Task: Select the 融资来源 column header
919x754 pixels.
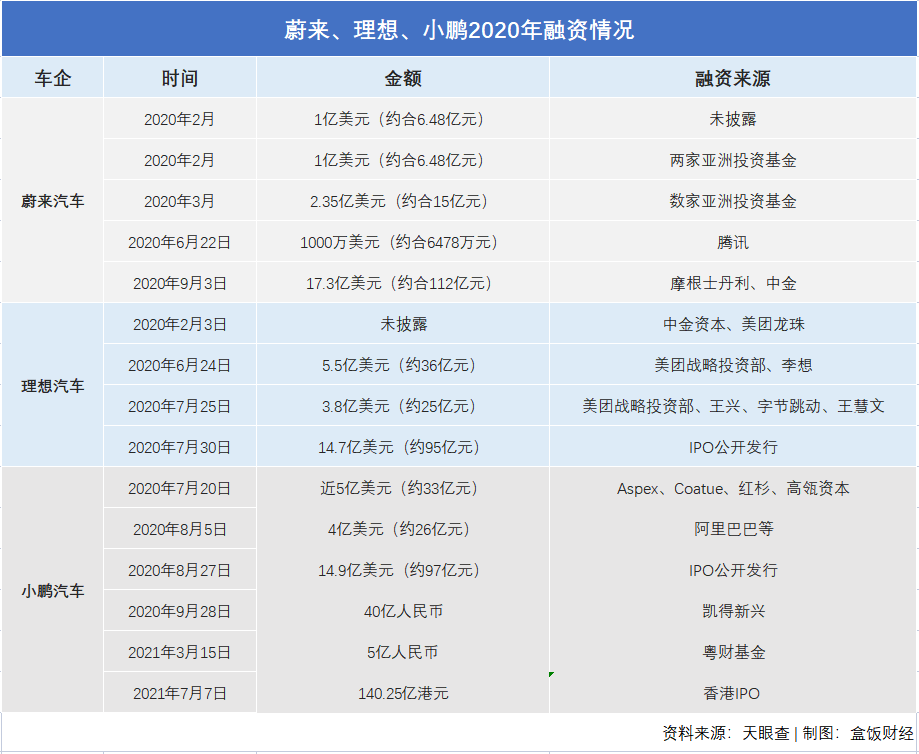Action: 733,77
